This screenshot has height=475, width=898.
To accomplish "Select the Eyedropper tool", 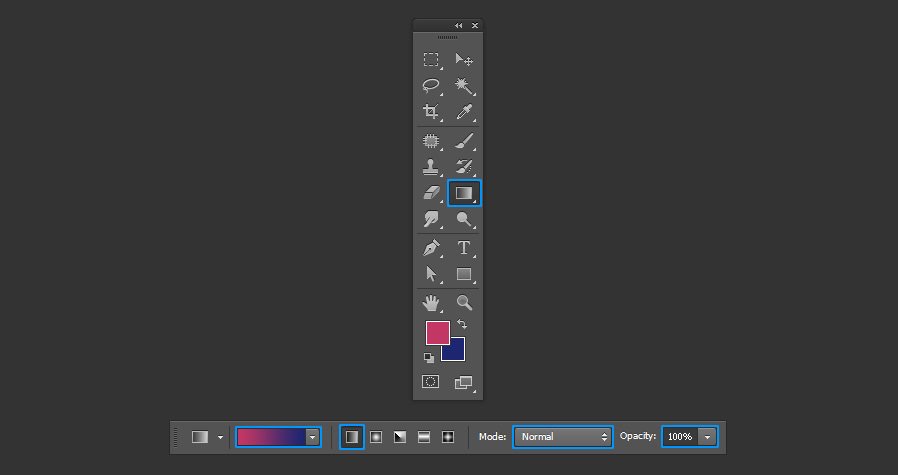I will pyautogui.click(x=464, y=111).
